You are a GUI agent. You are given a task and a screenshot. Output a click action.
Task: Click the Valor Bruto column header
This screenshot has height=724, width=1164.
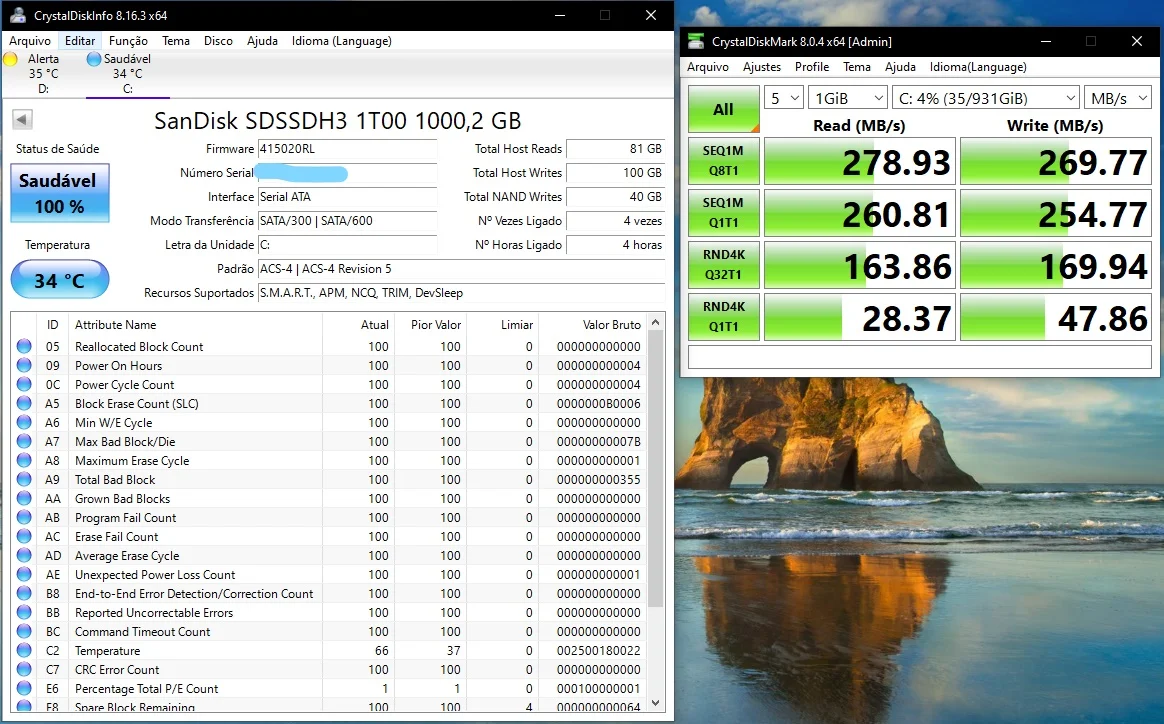pos(592,325)
